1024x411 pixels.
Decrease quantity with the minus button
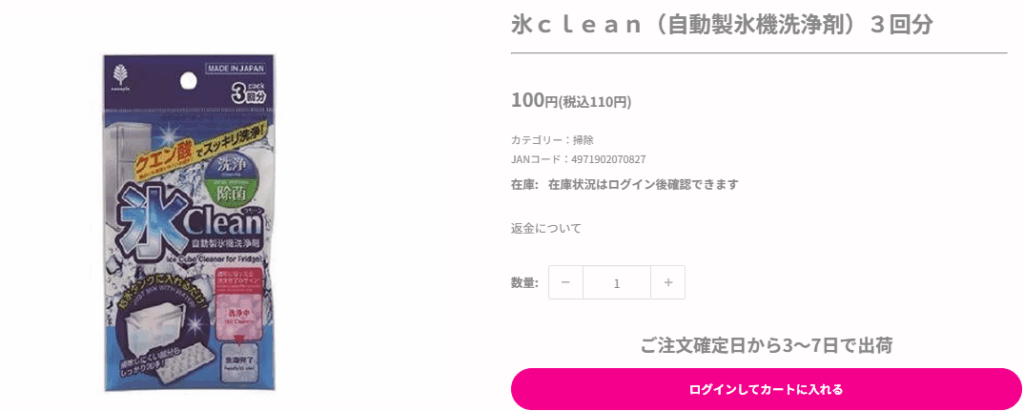point(566,283)
